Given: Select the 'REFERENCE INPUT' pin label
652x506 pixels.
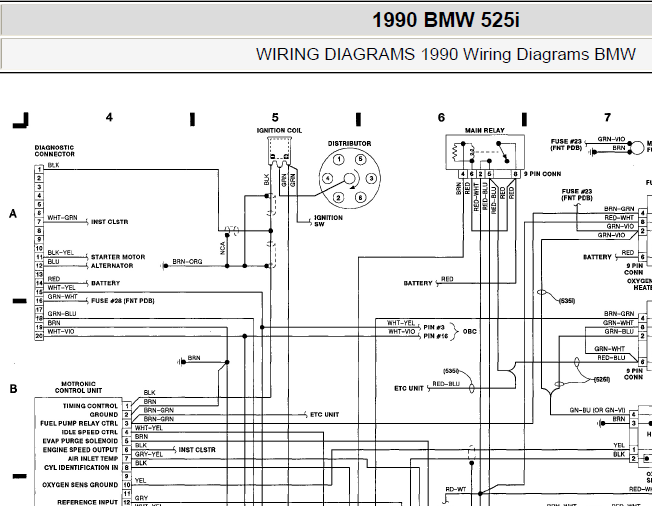Looking at the screenshot, I should (x=87, y=502).
